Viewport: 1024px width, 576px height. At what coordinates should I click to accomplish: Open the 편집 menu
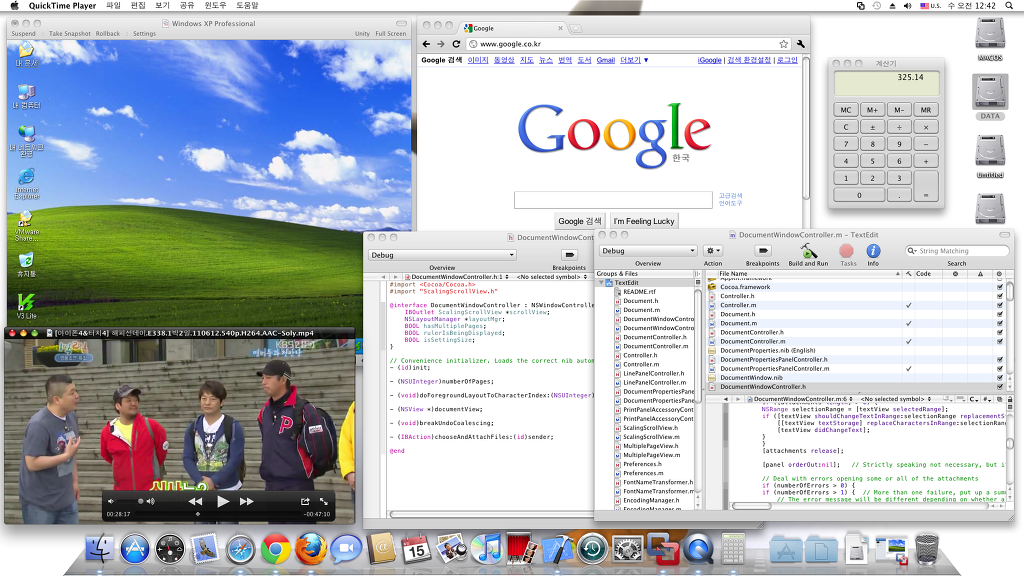coord(138,5)
